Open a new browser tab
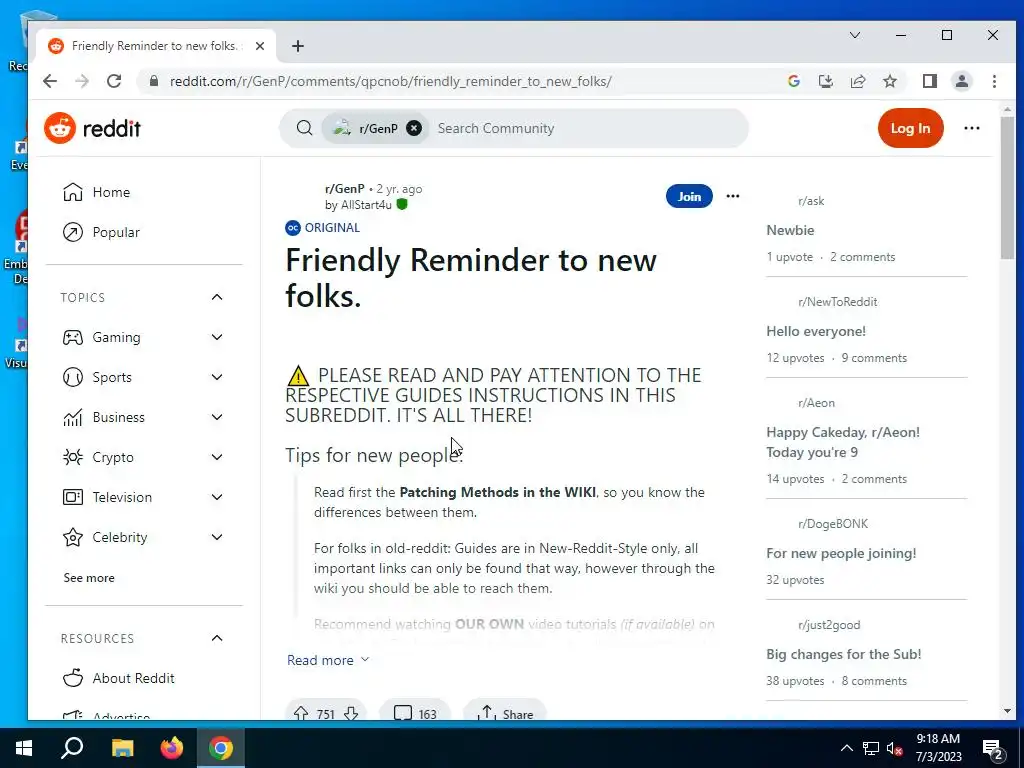 tap(298, 46)
